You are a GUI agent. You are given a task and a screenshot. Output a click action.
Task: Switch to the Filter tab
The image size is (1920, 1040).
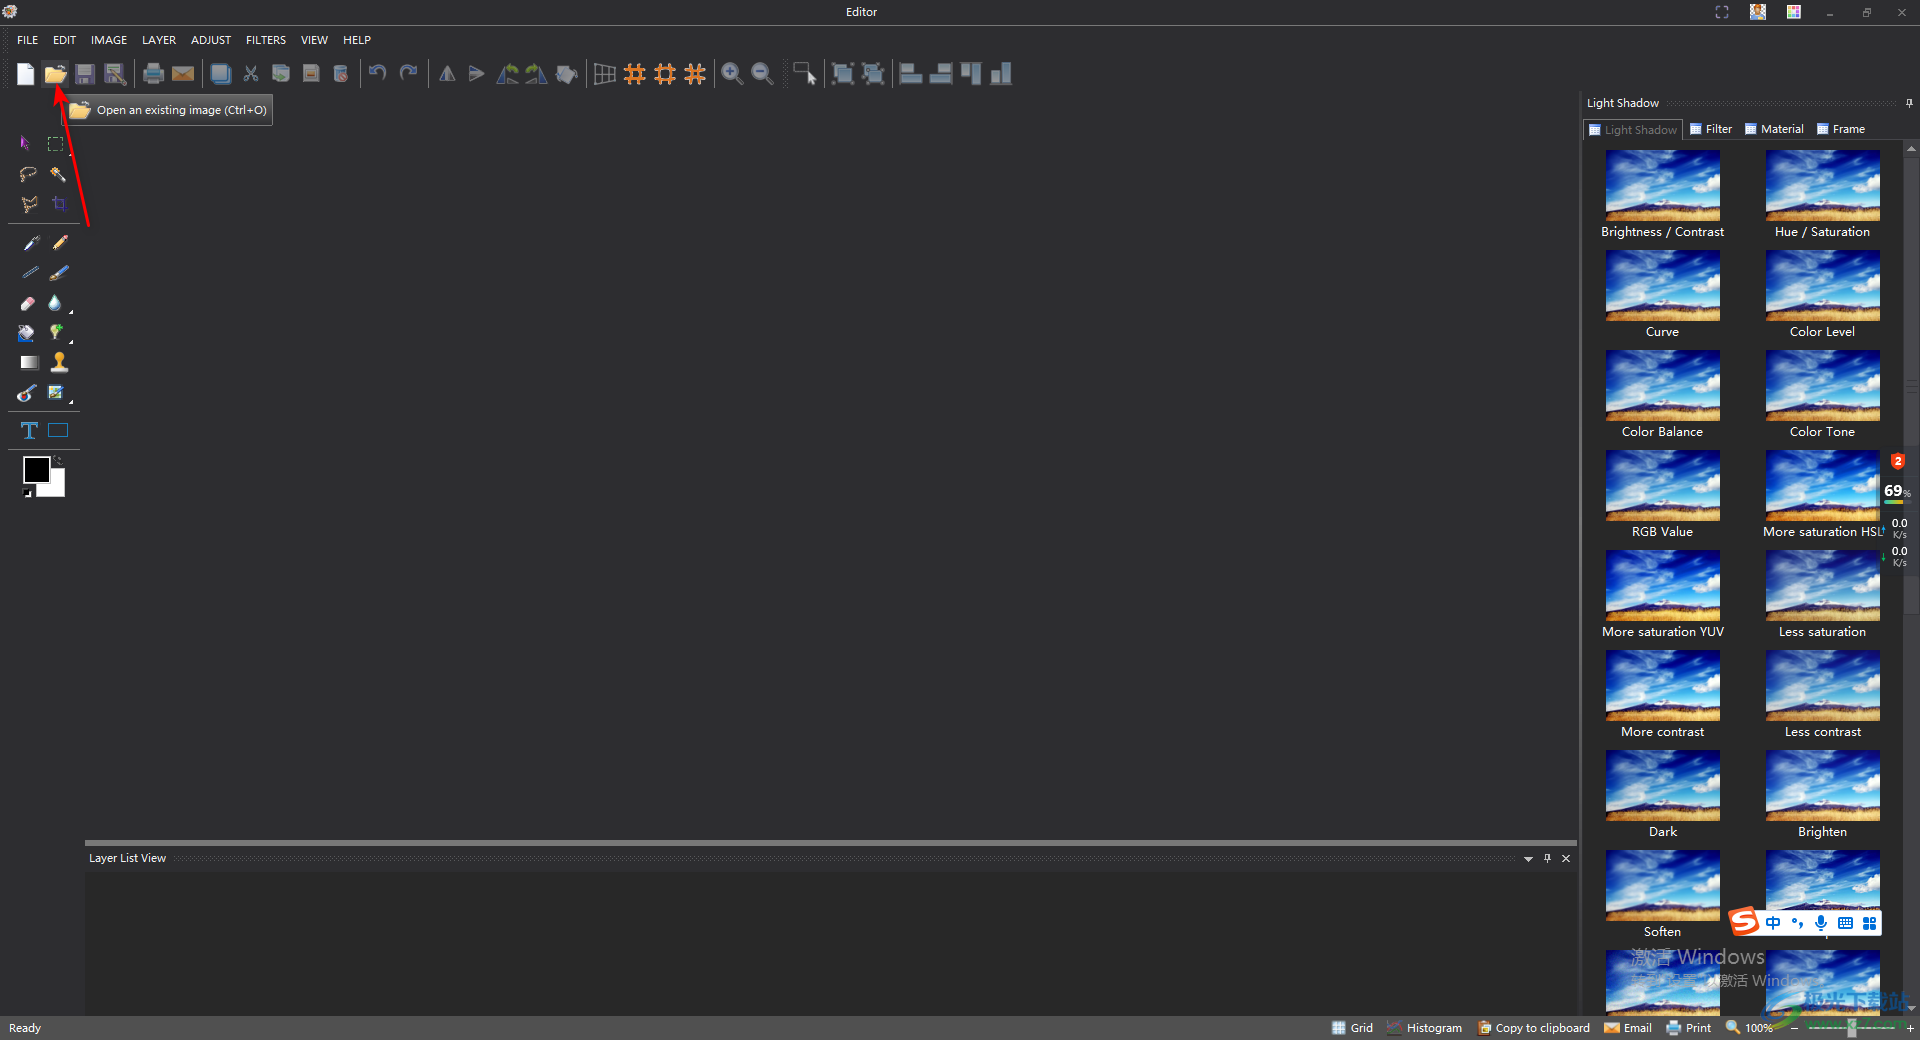pyautogui.click(x=1711, y=129)
